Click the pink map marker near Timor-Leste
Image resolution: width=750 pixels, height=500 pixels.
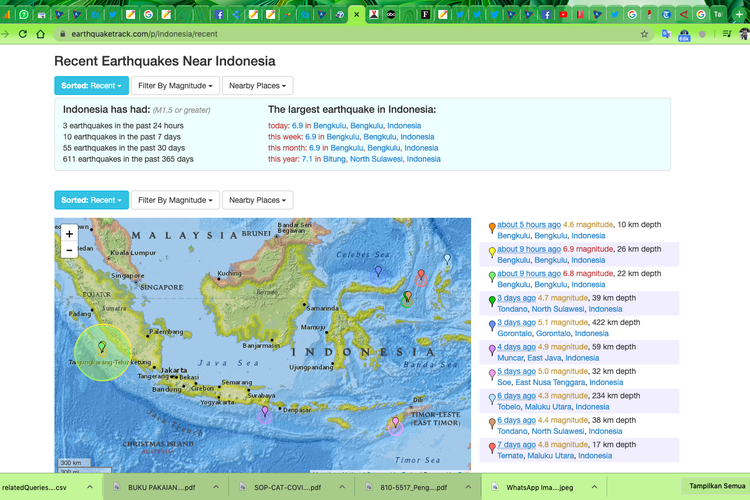point(395,423)
